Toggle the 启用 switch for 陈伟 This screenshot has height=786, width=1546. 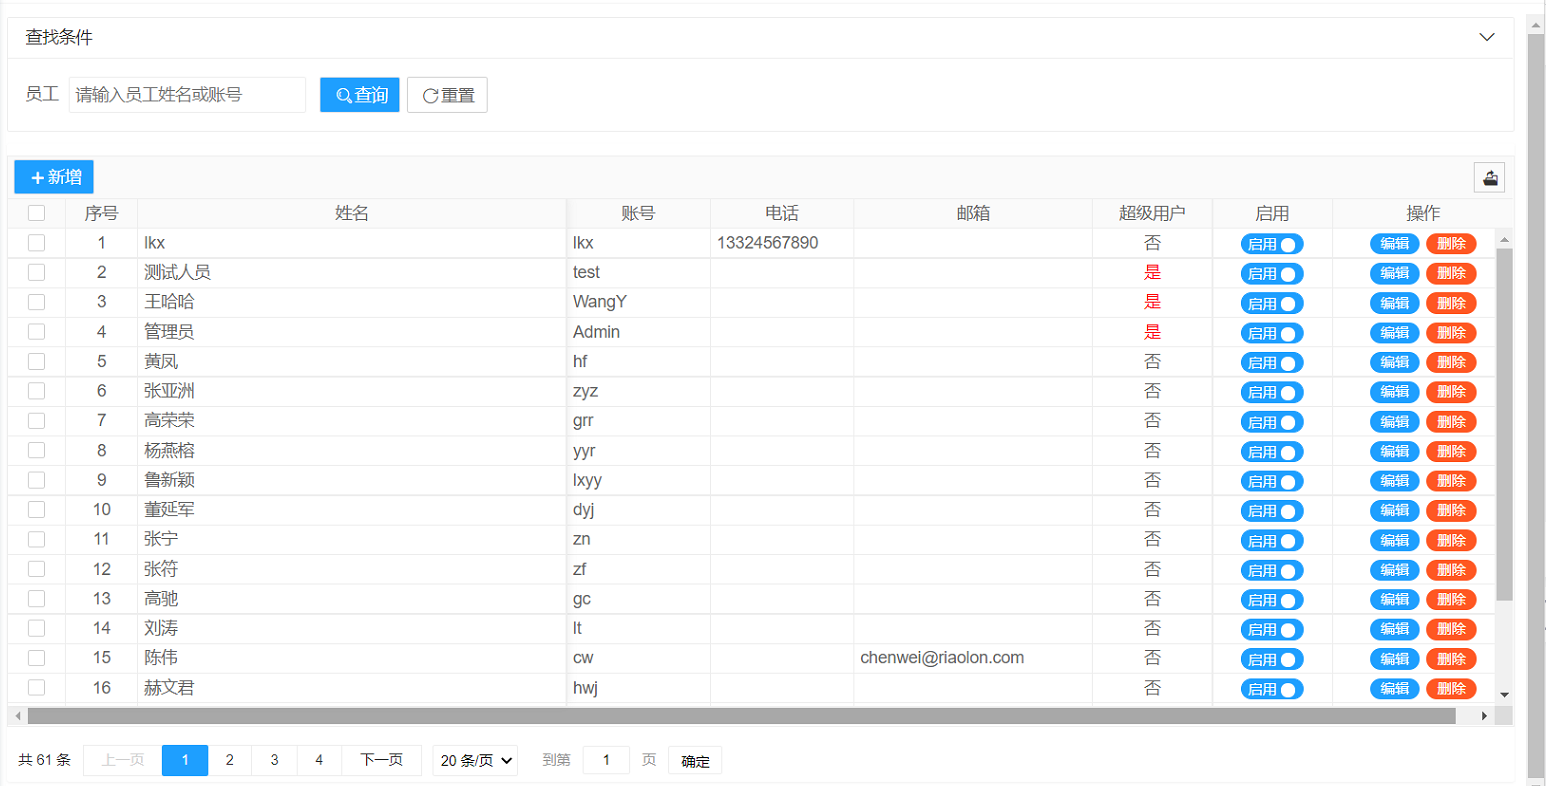(x=1270, y=659)
